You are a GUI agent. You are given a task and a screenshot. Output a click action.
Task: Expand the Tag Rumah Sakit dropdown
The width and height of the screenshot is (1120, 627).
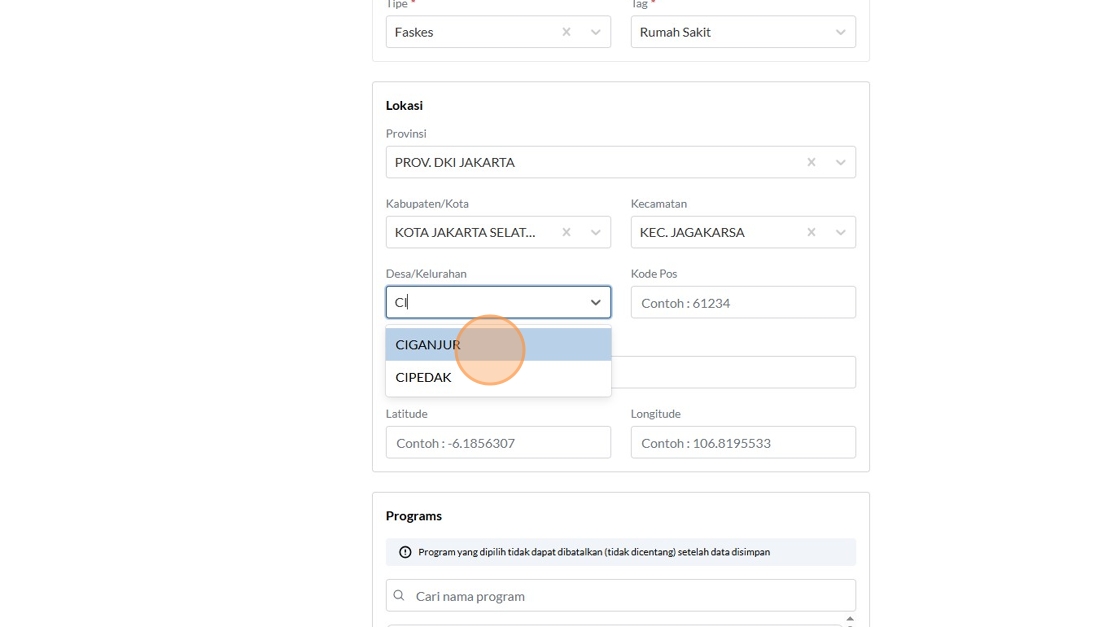(841, 32)
